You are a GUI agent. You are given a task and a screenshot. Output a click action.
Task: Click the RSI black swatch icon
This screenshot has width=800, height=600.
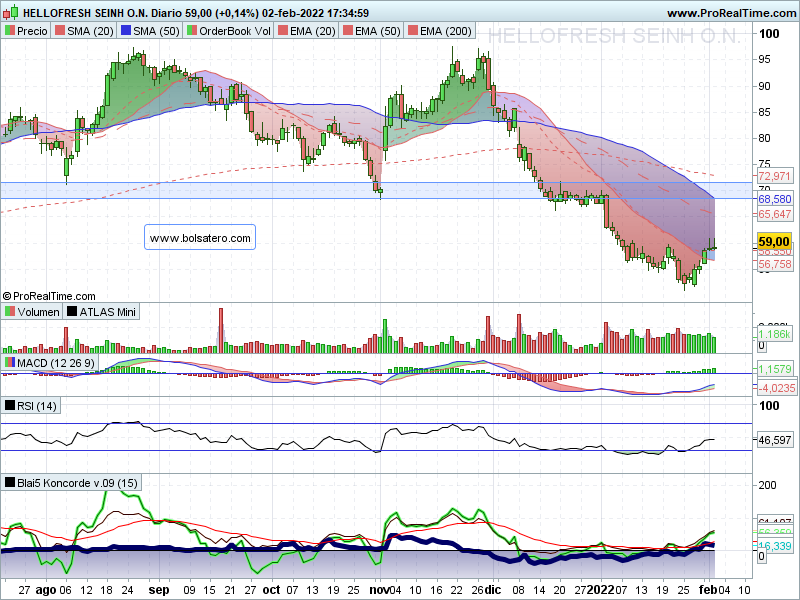point(10,405)
